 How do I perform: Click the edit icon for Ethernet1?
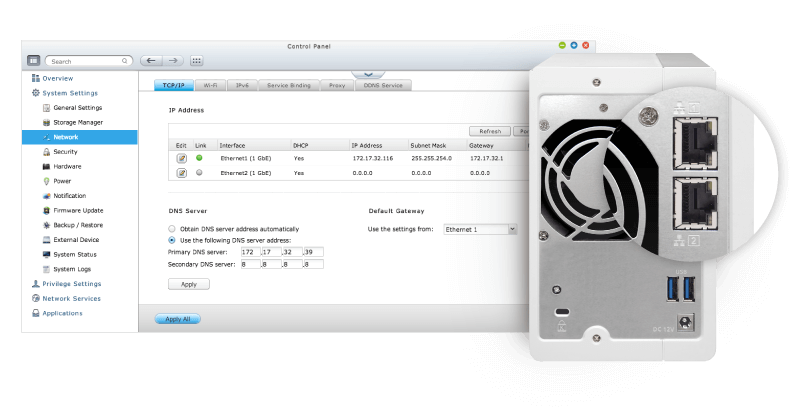[182, 158]
